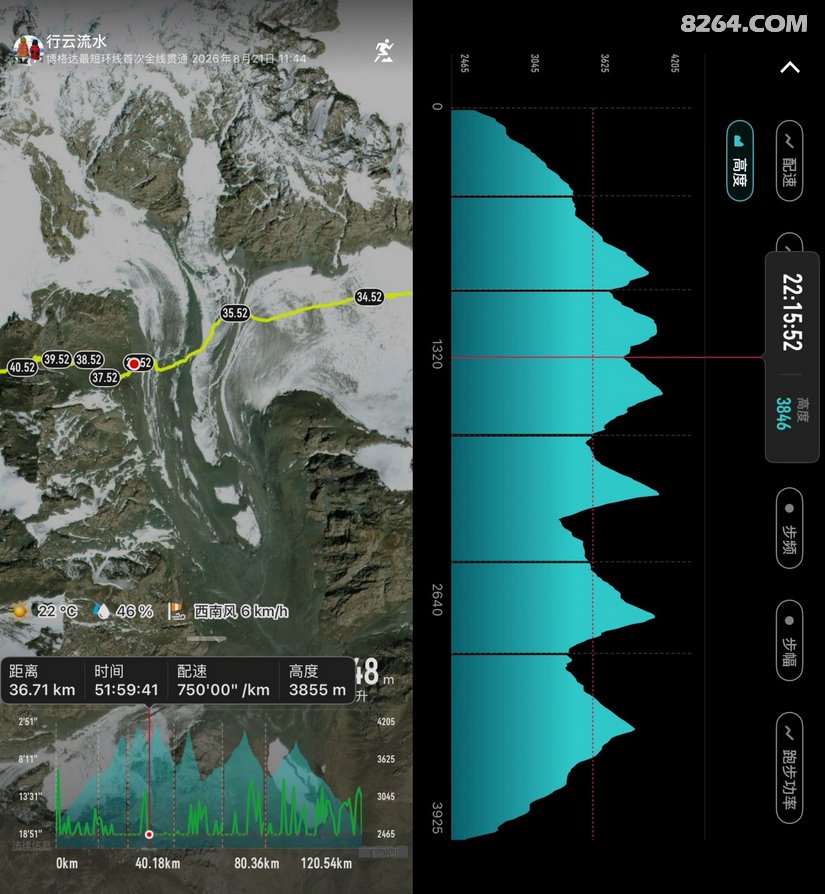Open the 行云流水 username
Viewport: 825px width, 894px height.
pos(76,41)
